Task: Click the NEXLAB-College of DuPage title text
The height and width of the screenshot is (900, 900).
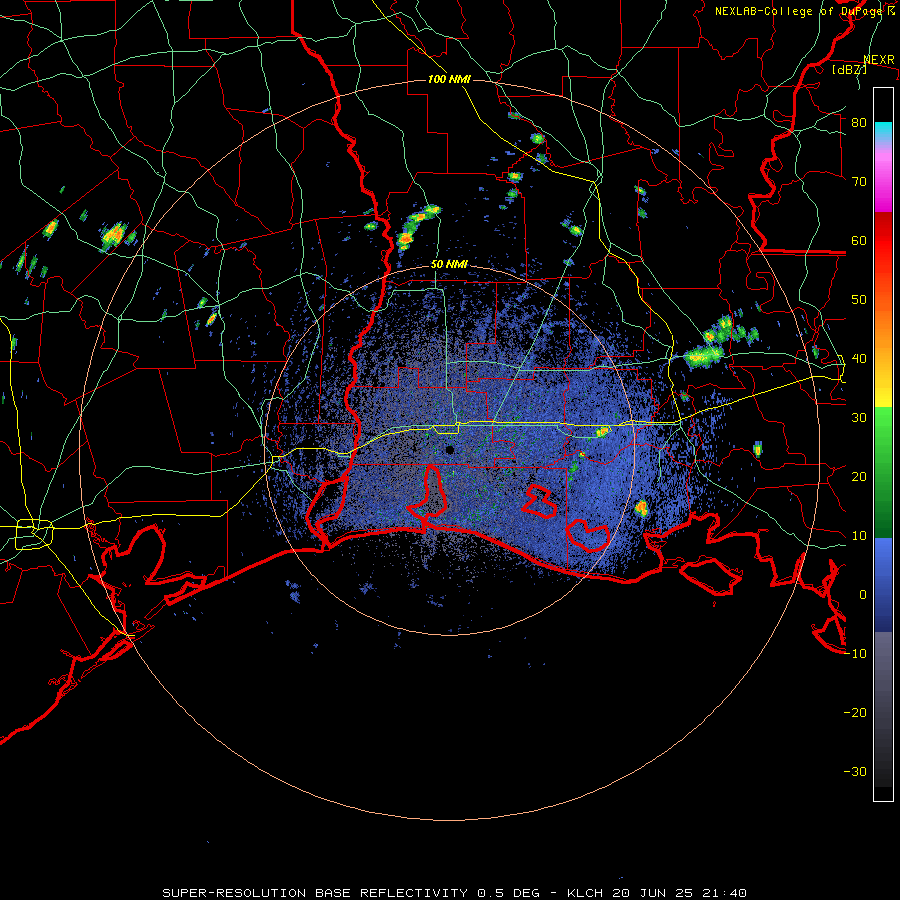Action: pos(800,11)
